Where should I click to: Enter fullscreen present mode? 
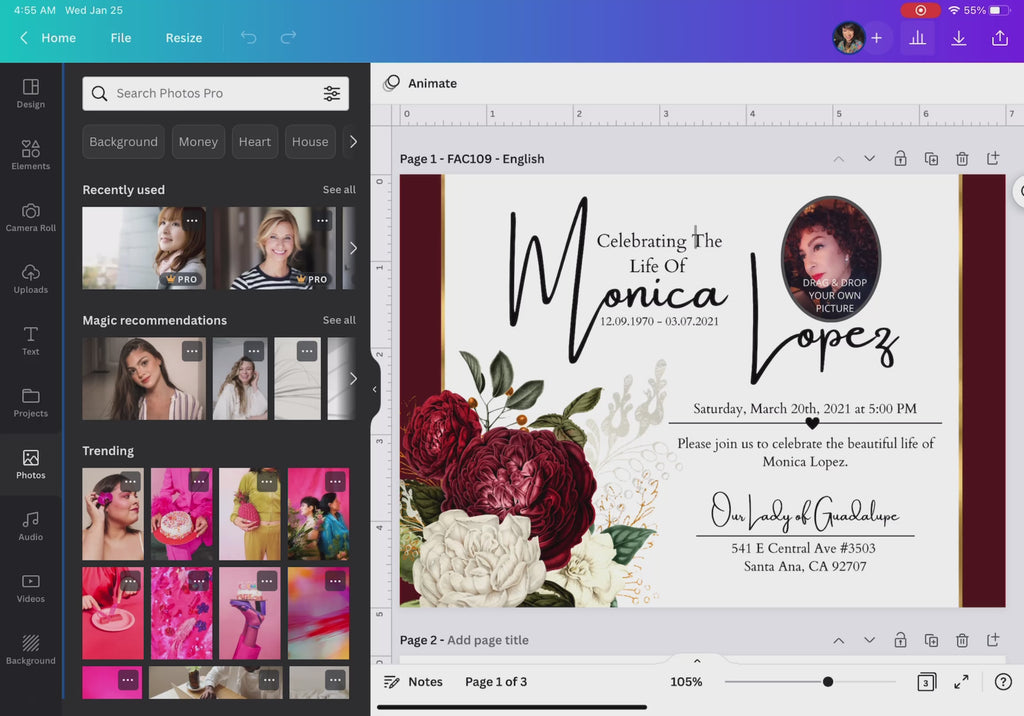(961, 682)
